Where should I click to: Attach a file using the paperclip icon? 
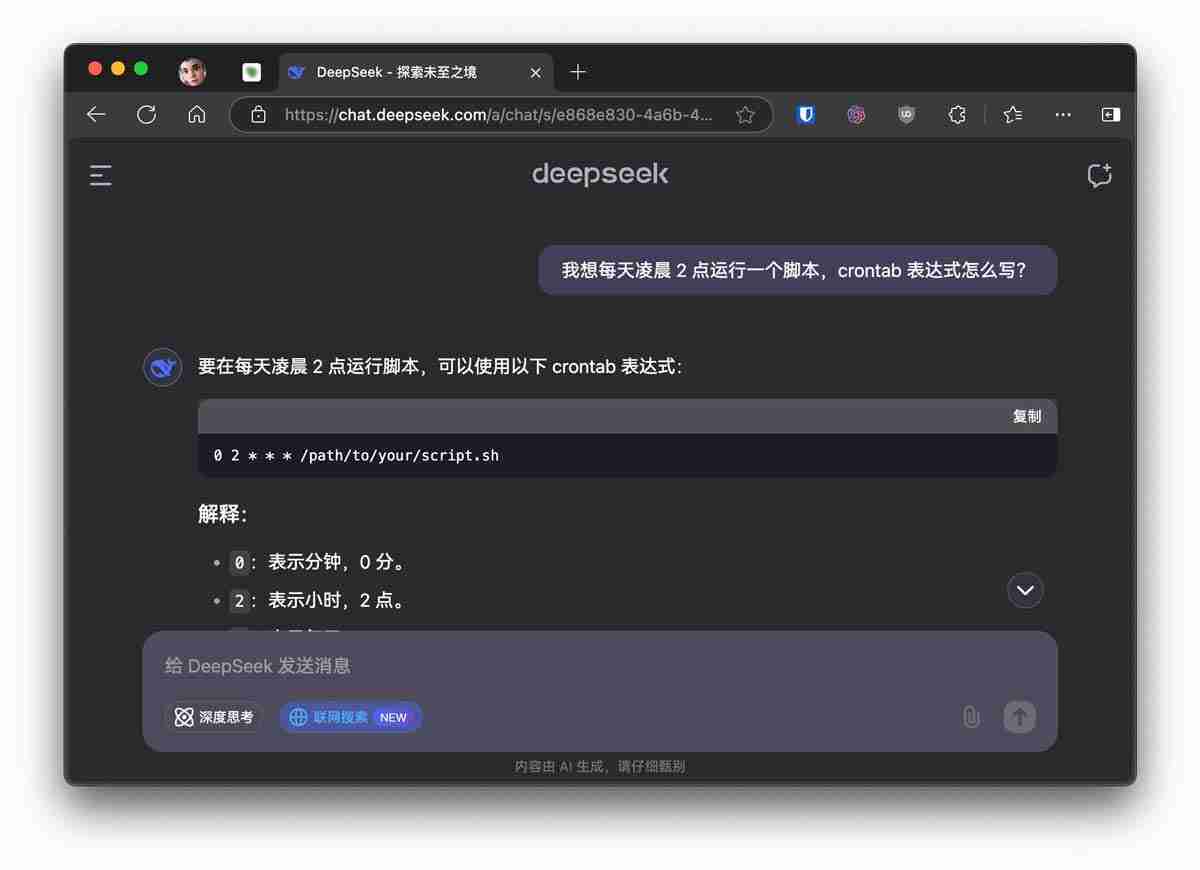tap(971, 717)
